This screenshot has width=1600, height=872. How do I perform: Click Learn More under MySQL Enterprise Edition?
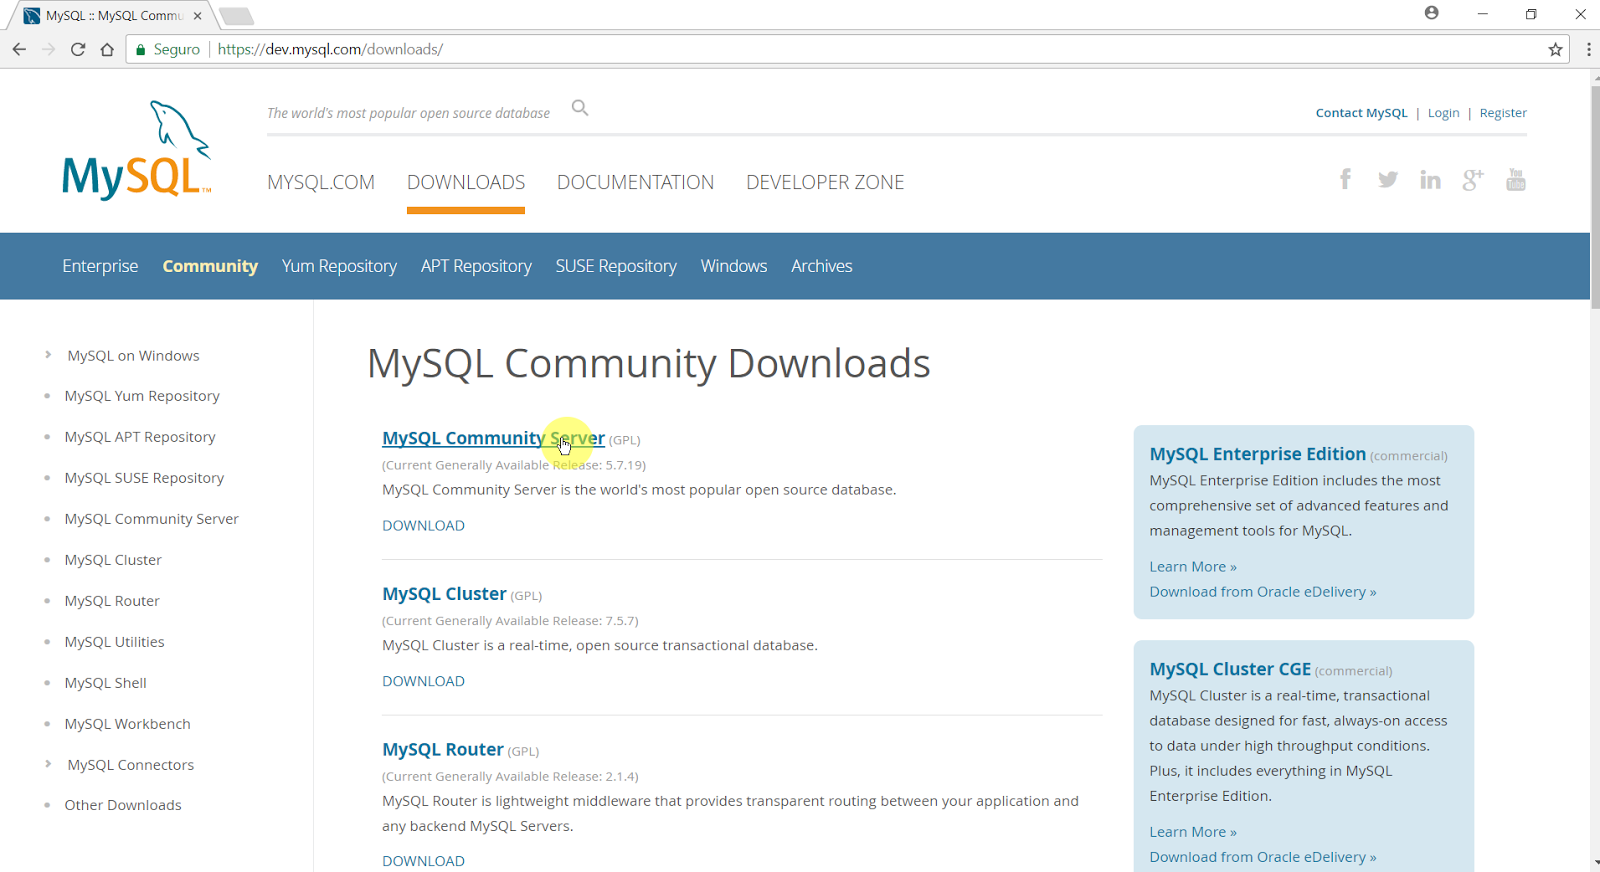pyautogui.click(x=1193, y=567)
